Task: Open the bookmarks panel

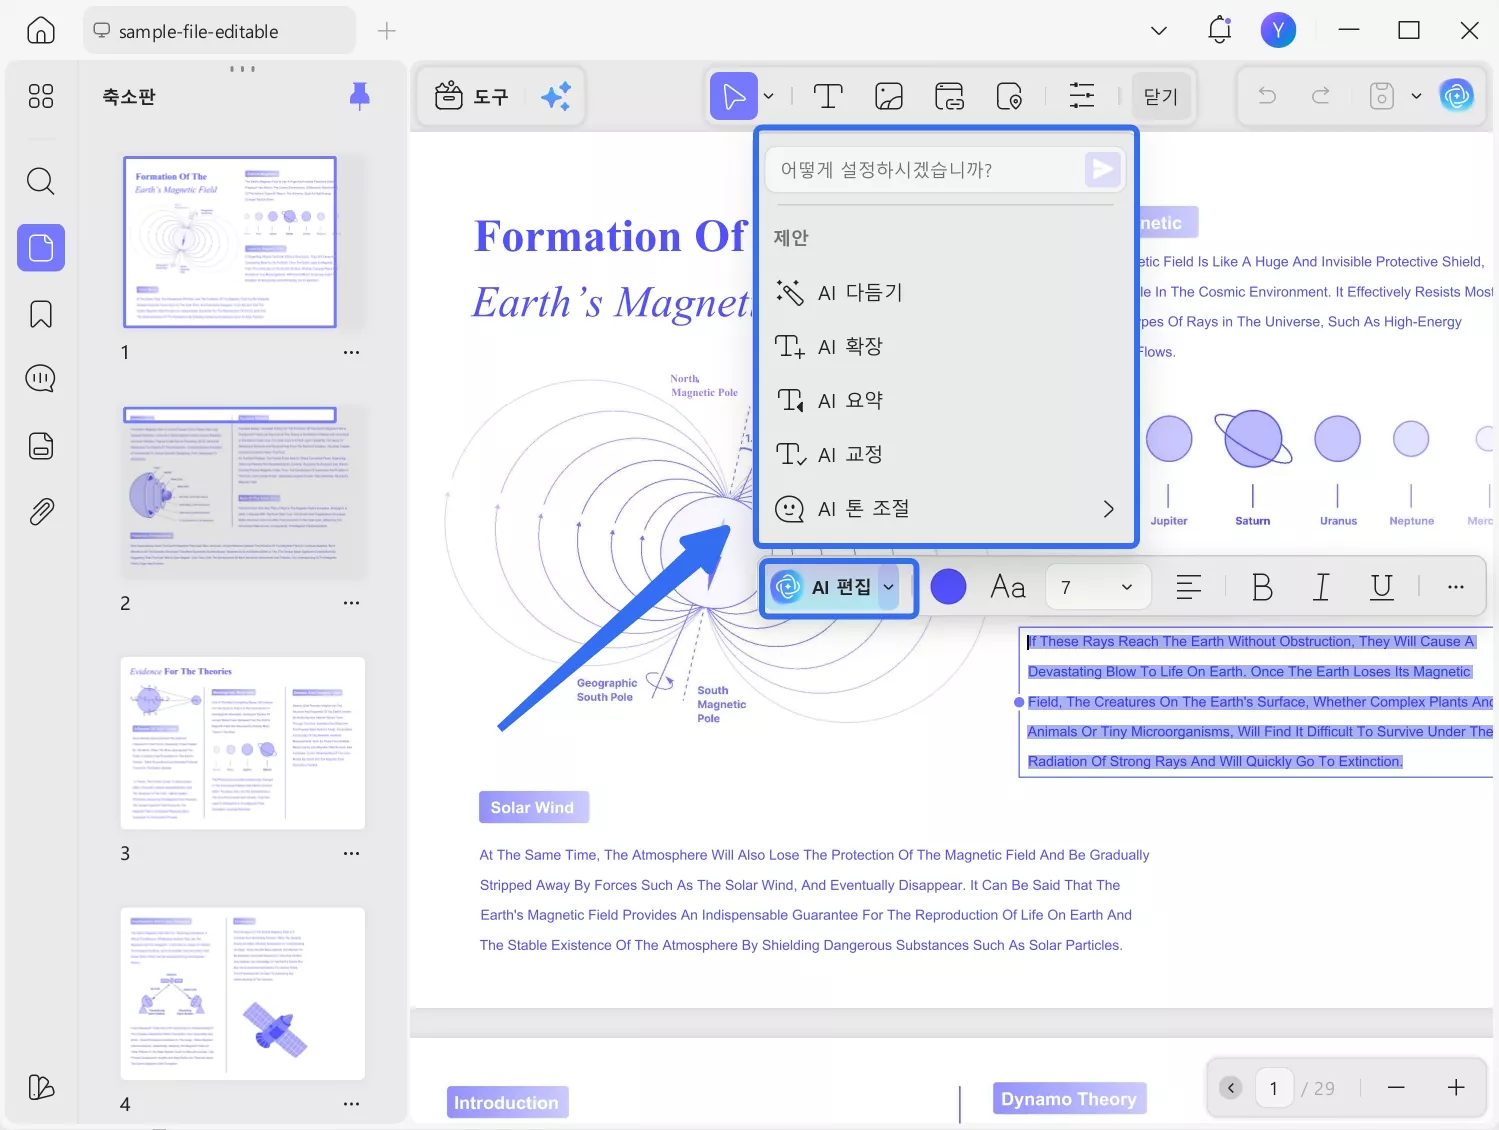Action: tap(41, 314)
